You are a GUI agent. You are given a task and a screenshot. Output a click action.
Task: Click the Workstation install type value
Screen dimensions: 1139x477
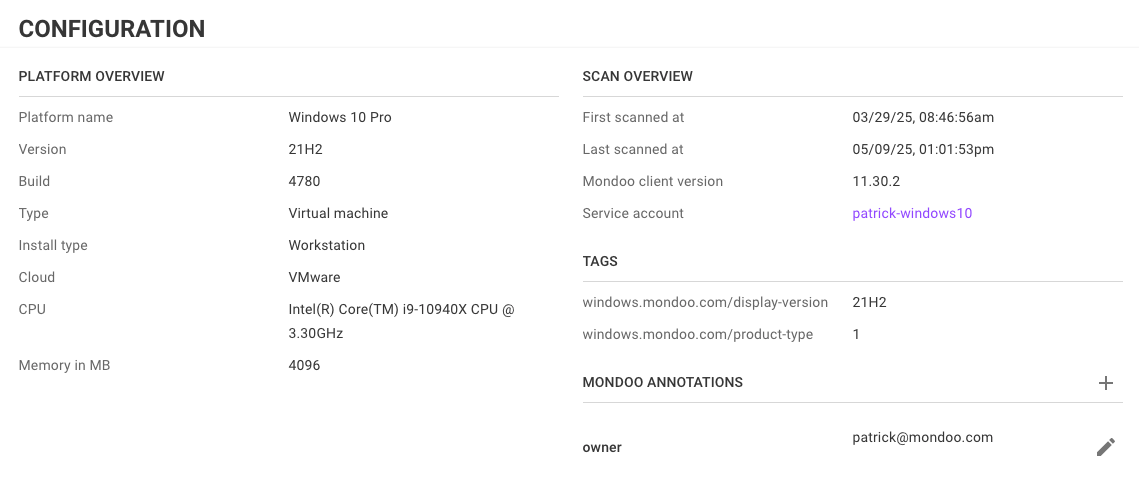327,245
